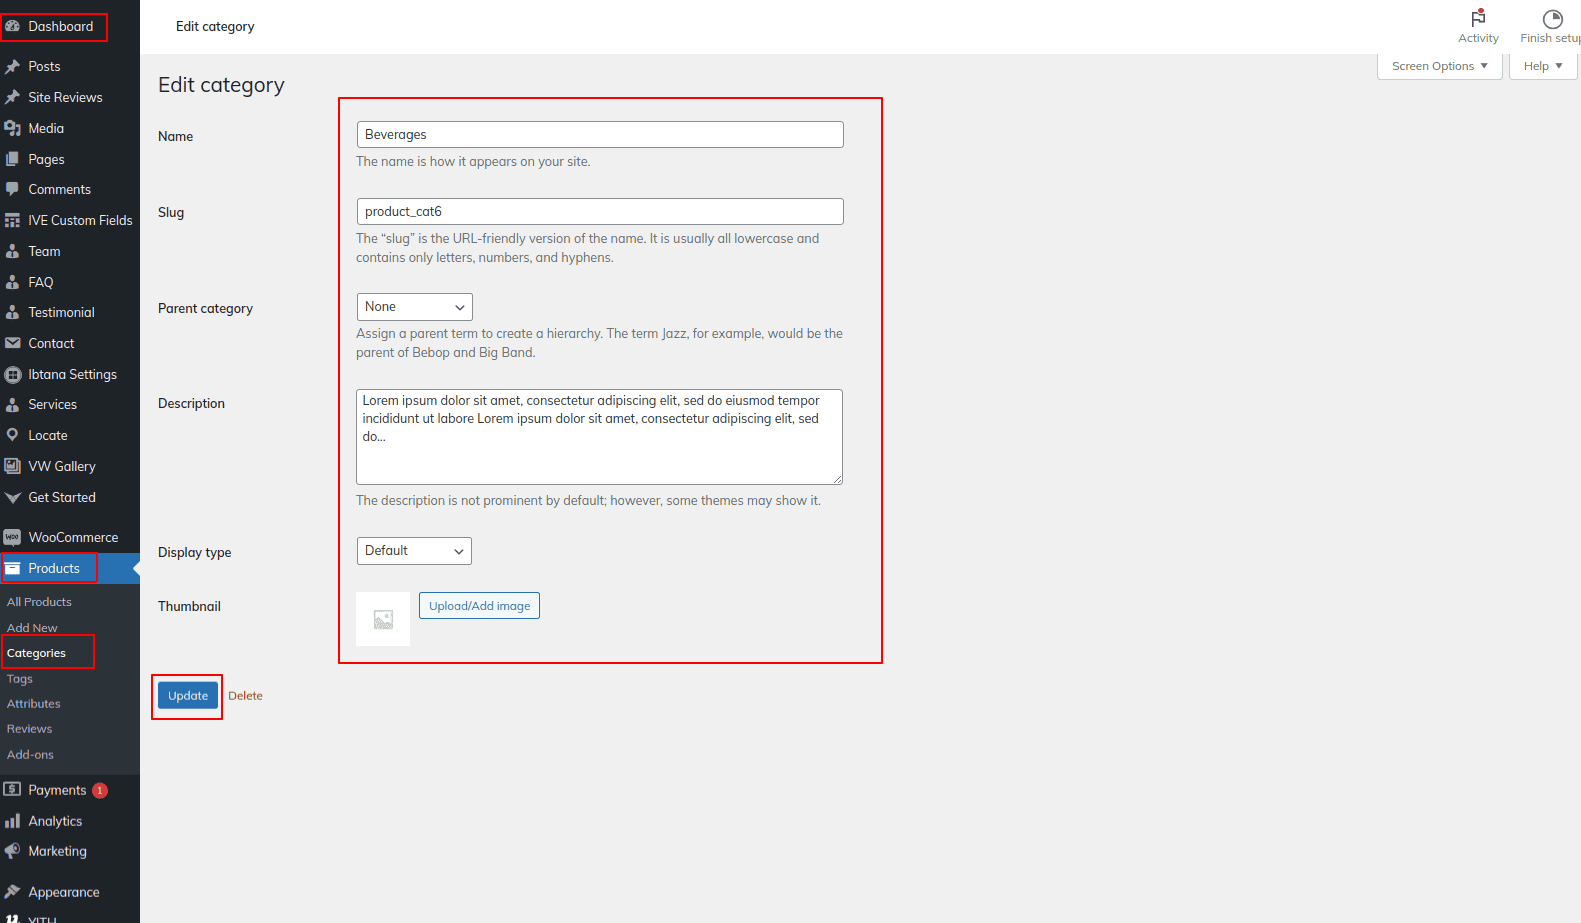Open Attributes under Products

point(34,704)
